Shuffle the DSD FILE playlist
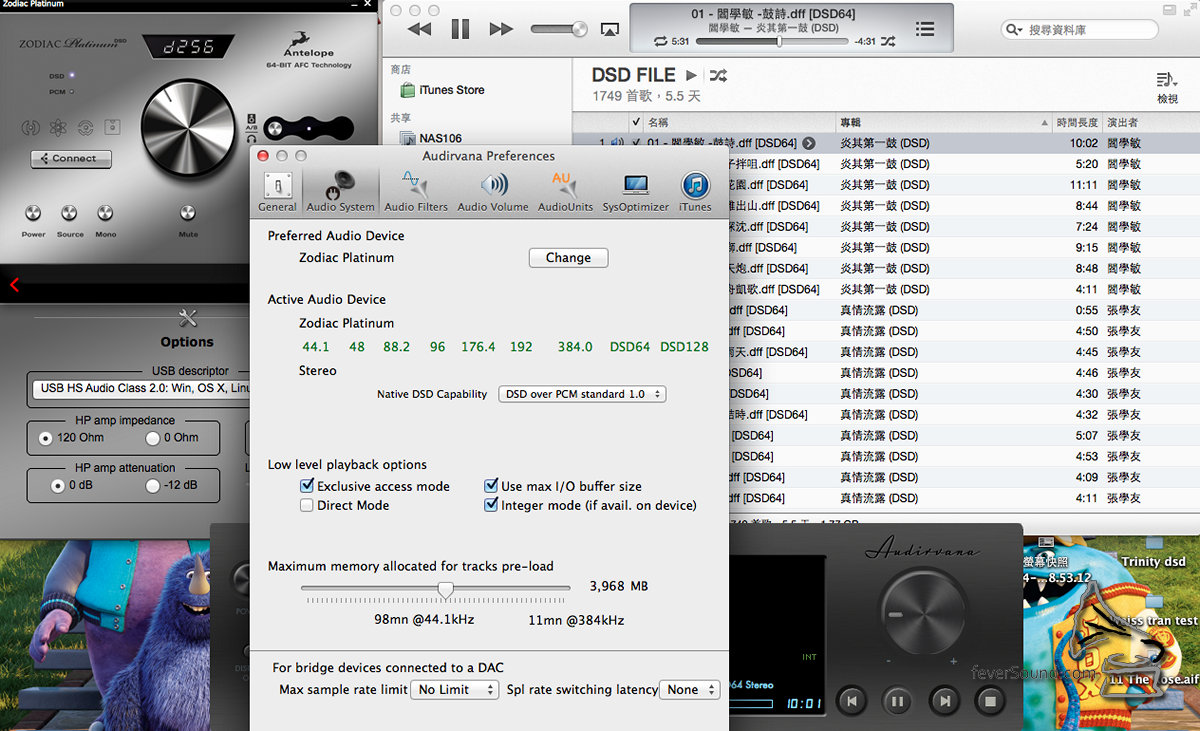The height and width of the screenshot is (731, 1200). pyautogui.click(x=718, y=75)
